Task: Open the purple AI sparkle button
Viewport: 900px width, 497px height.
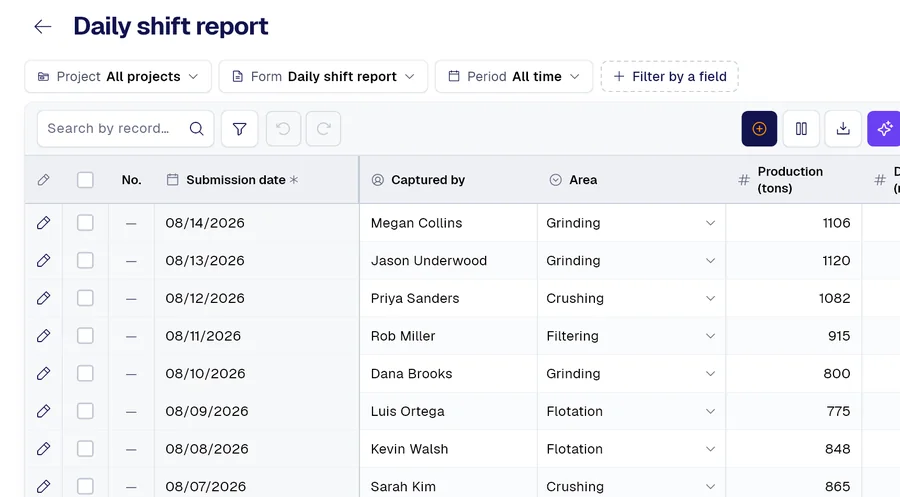Action: 884,129
